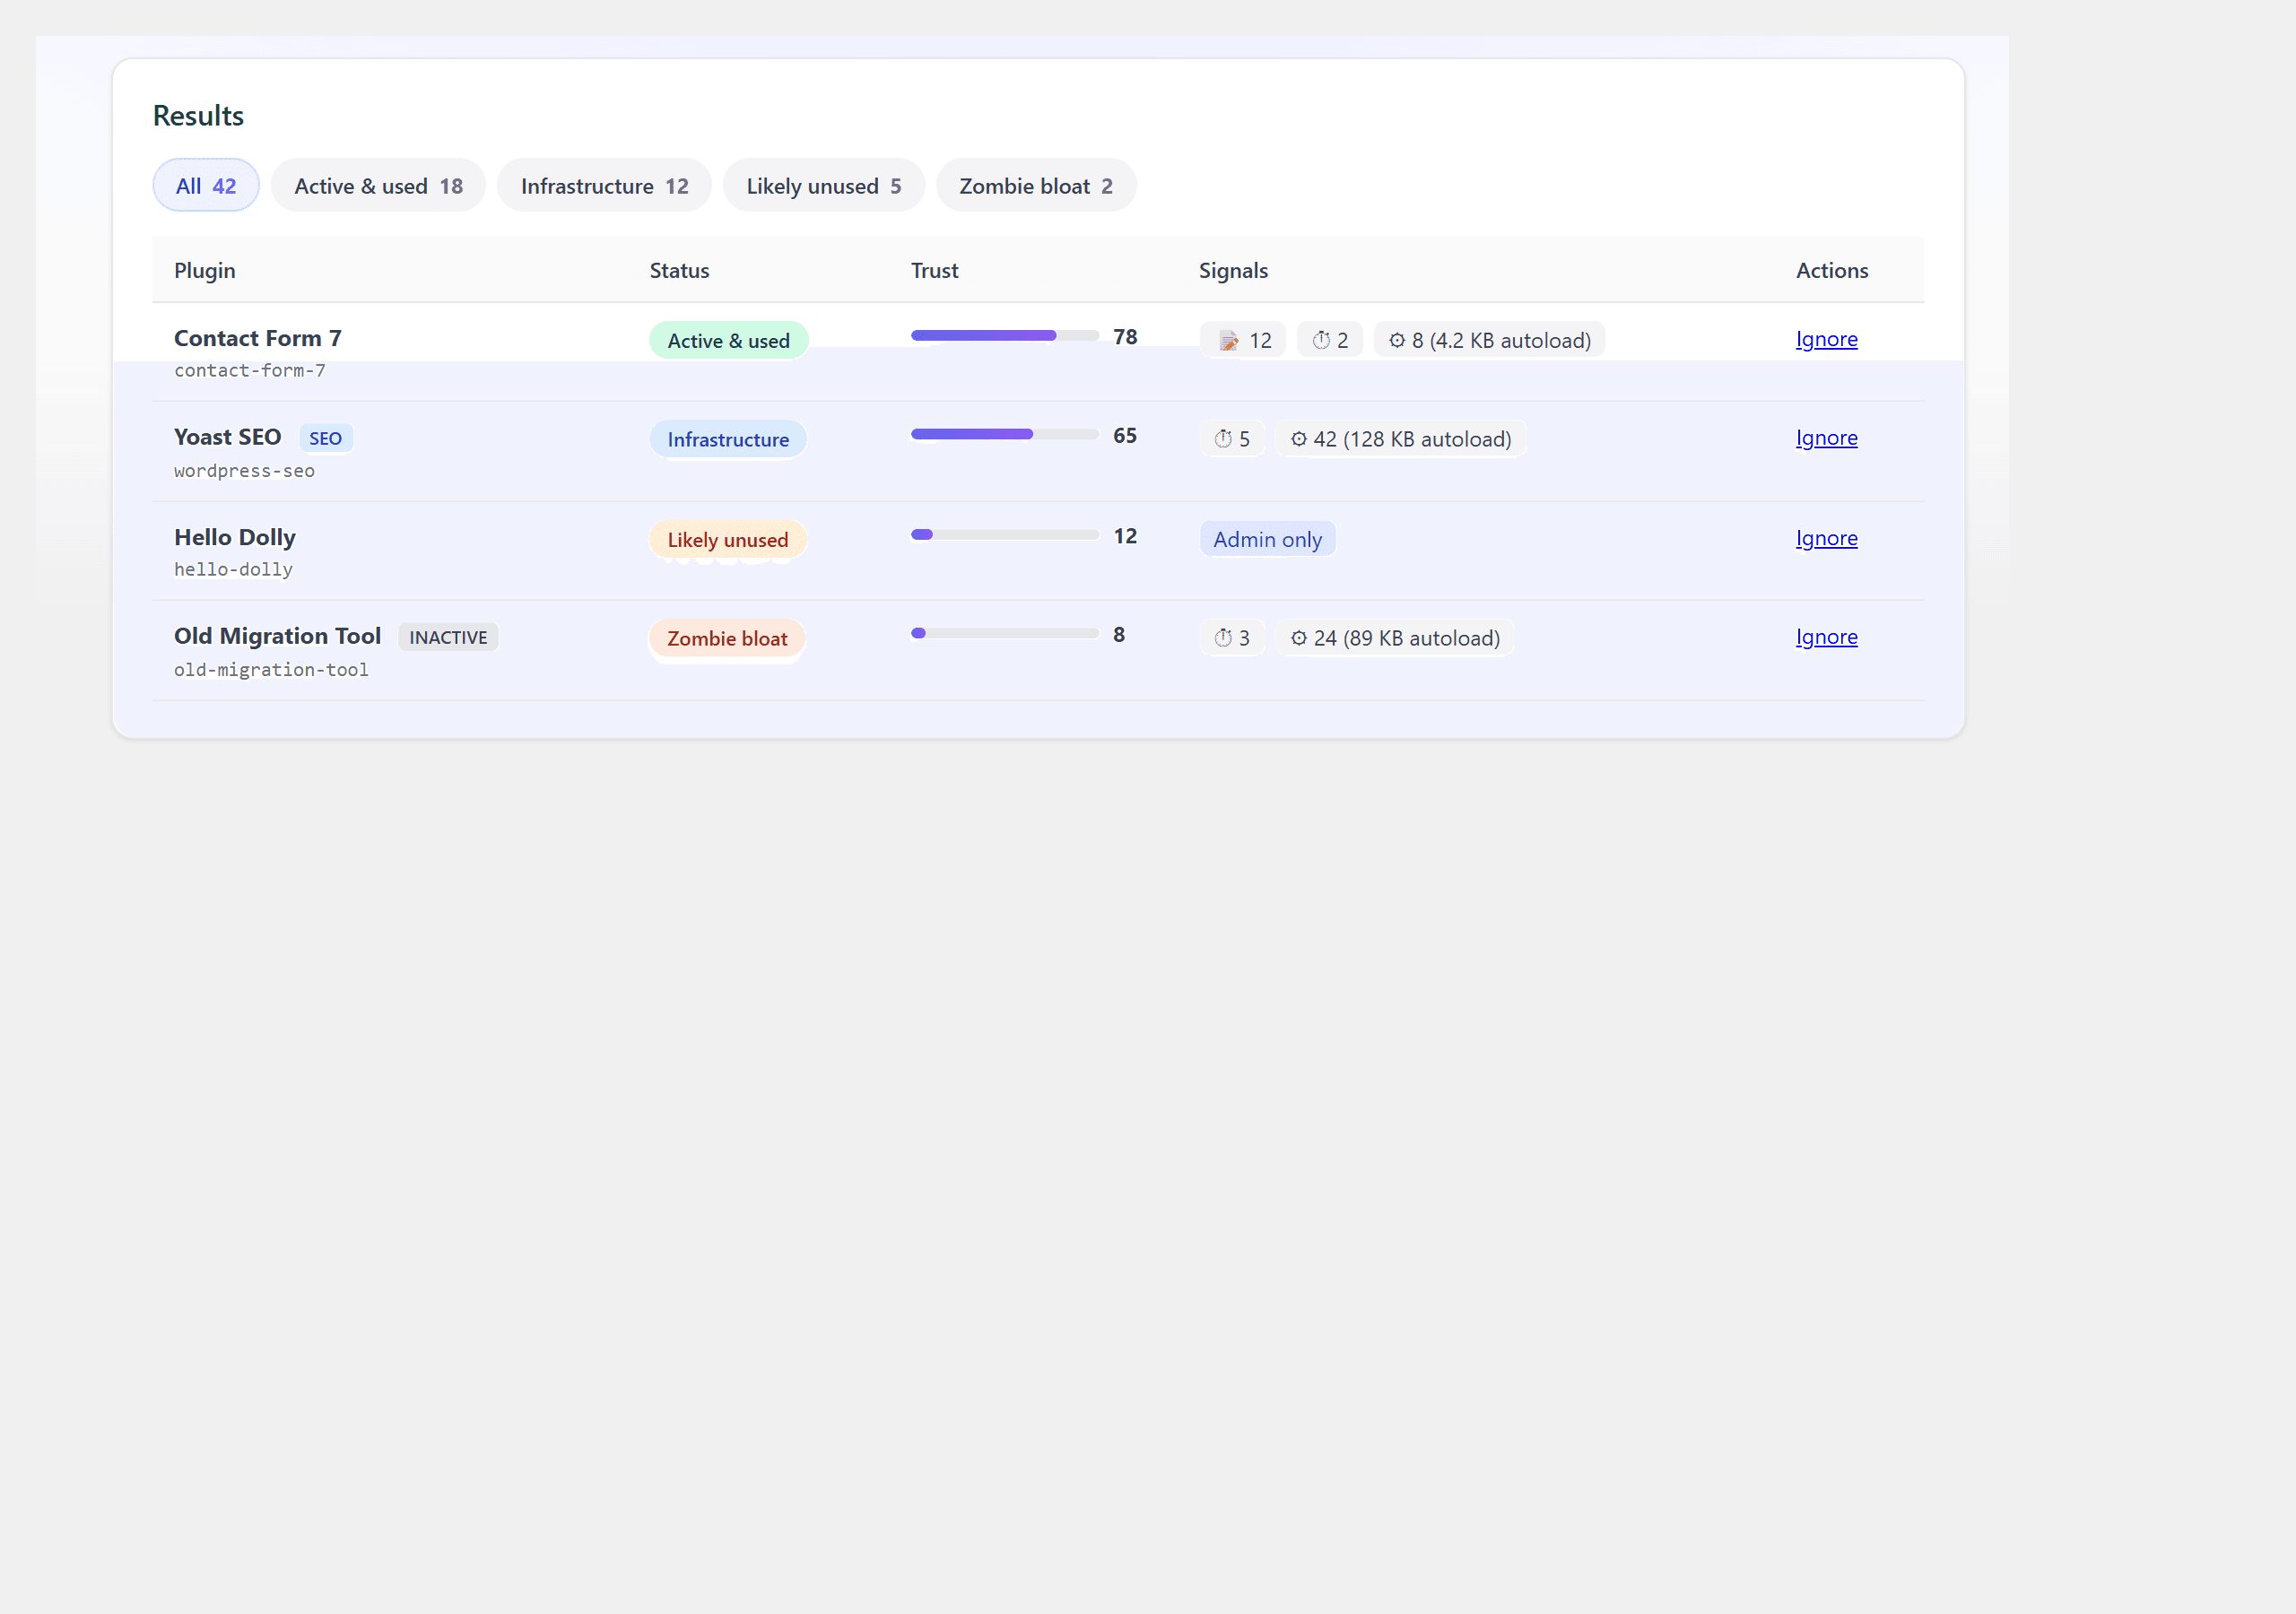
Task: Click the Hello Dolly trust score 12
Action: coord(1125,536)
